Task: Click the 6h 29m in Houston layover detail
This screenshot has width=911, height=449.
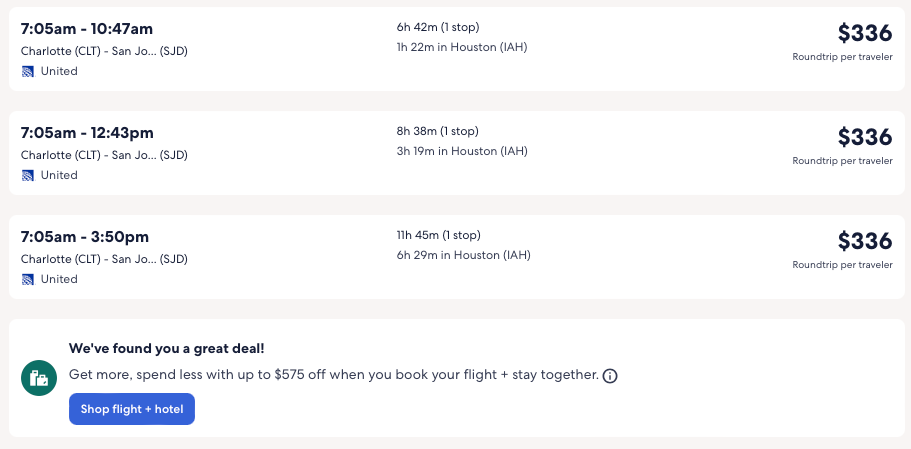Action: point(463,255)
